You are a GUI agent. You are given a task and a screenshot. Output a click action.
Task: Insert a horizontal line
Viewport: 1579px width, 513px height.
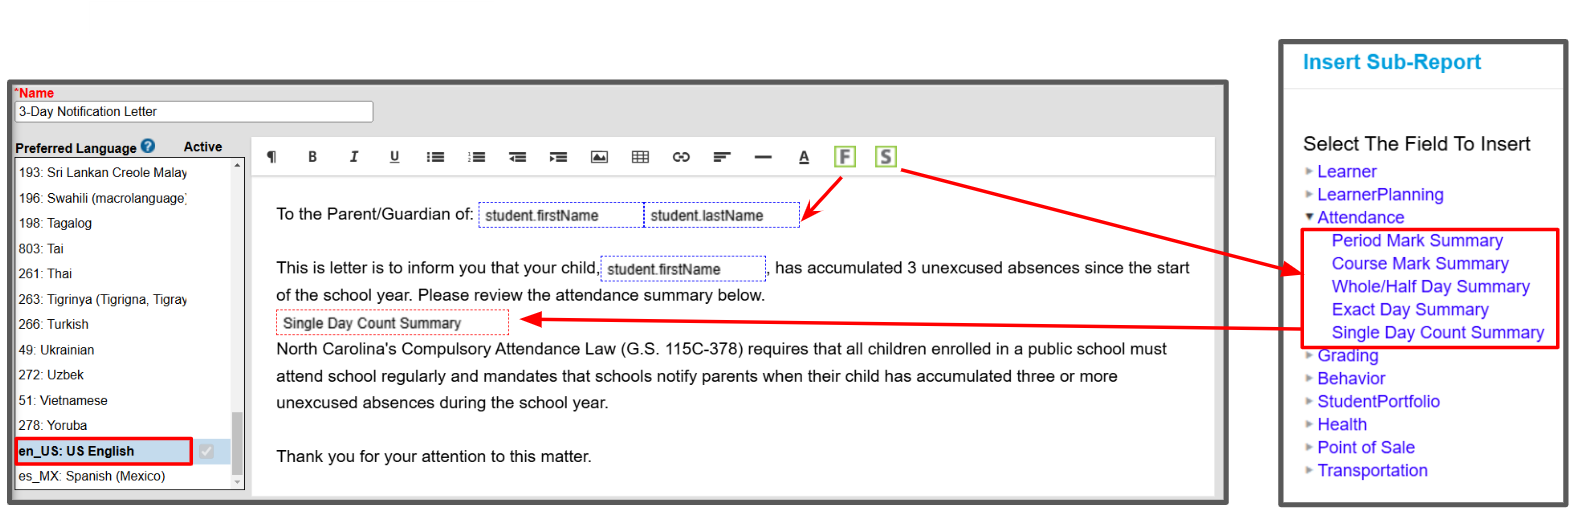click(763, 157)
